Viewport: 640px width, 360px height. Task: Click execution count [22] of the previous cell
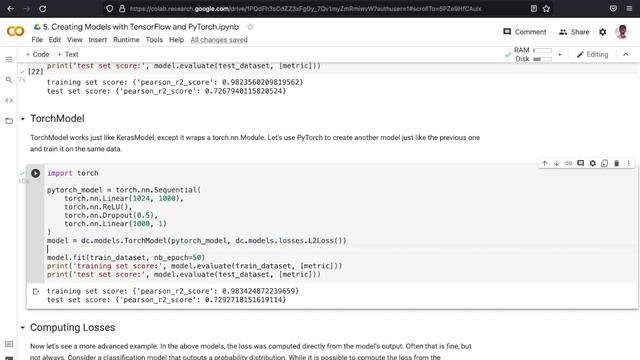click(35, 71)
